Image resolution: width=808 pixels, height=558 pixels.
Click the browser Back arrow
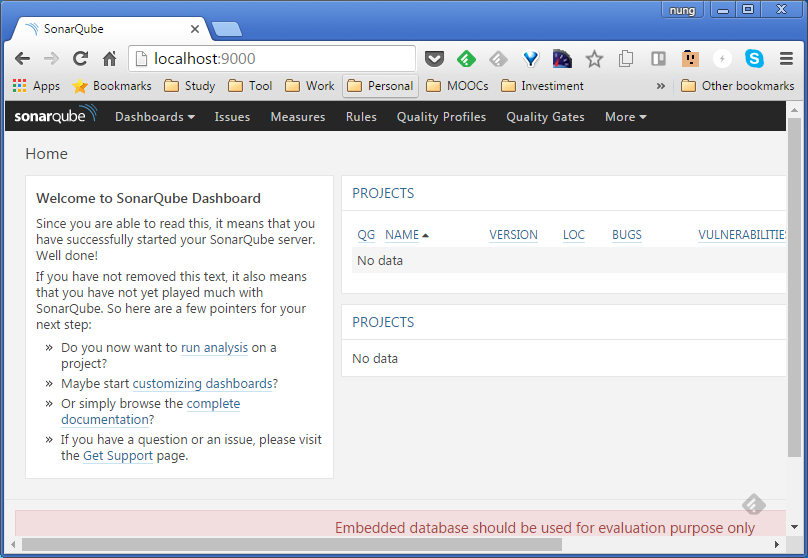click(x=22, y=59)
